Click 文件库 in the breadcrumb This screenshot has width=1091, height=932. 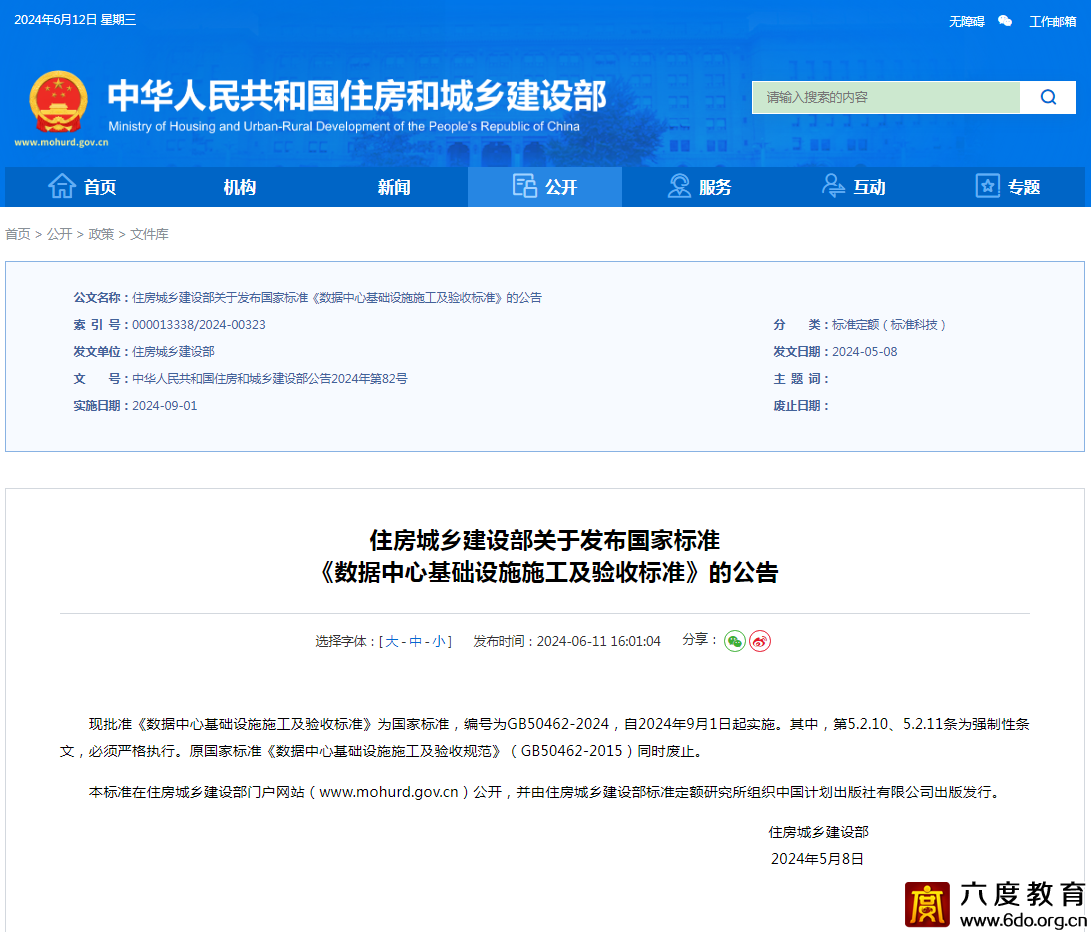pos(149,234)
